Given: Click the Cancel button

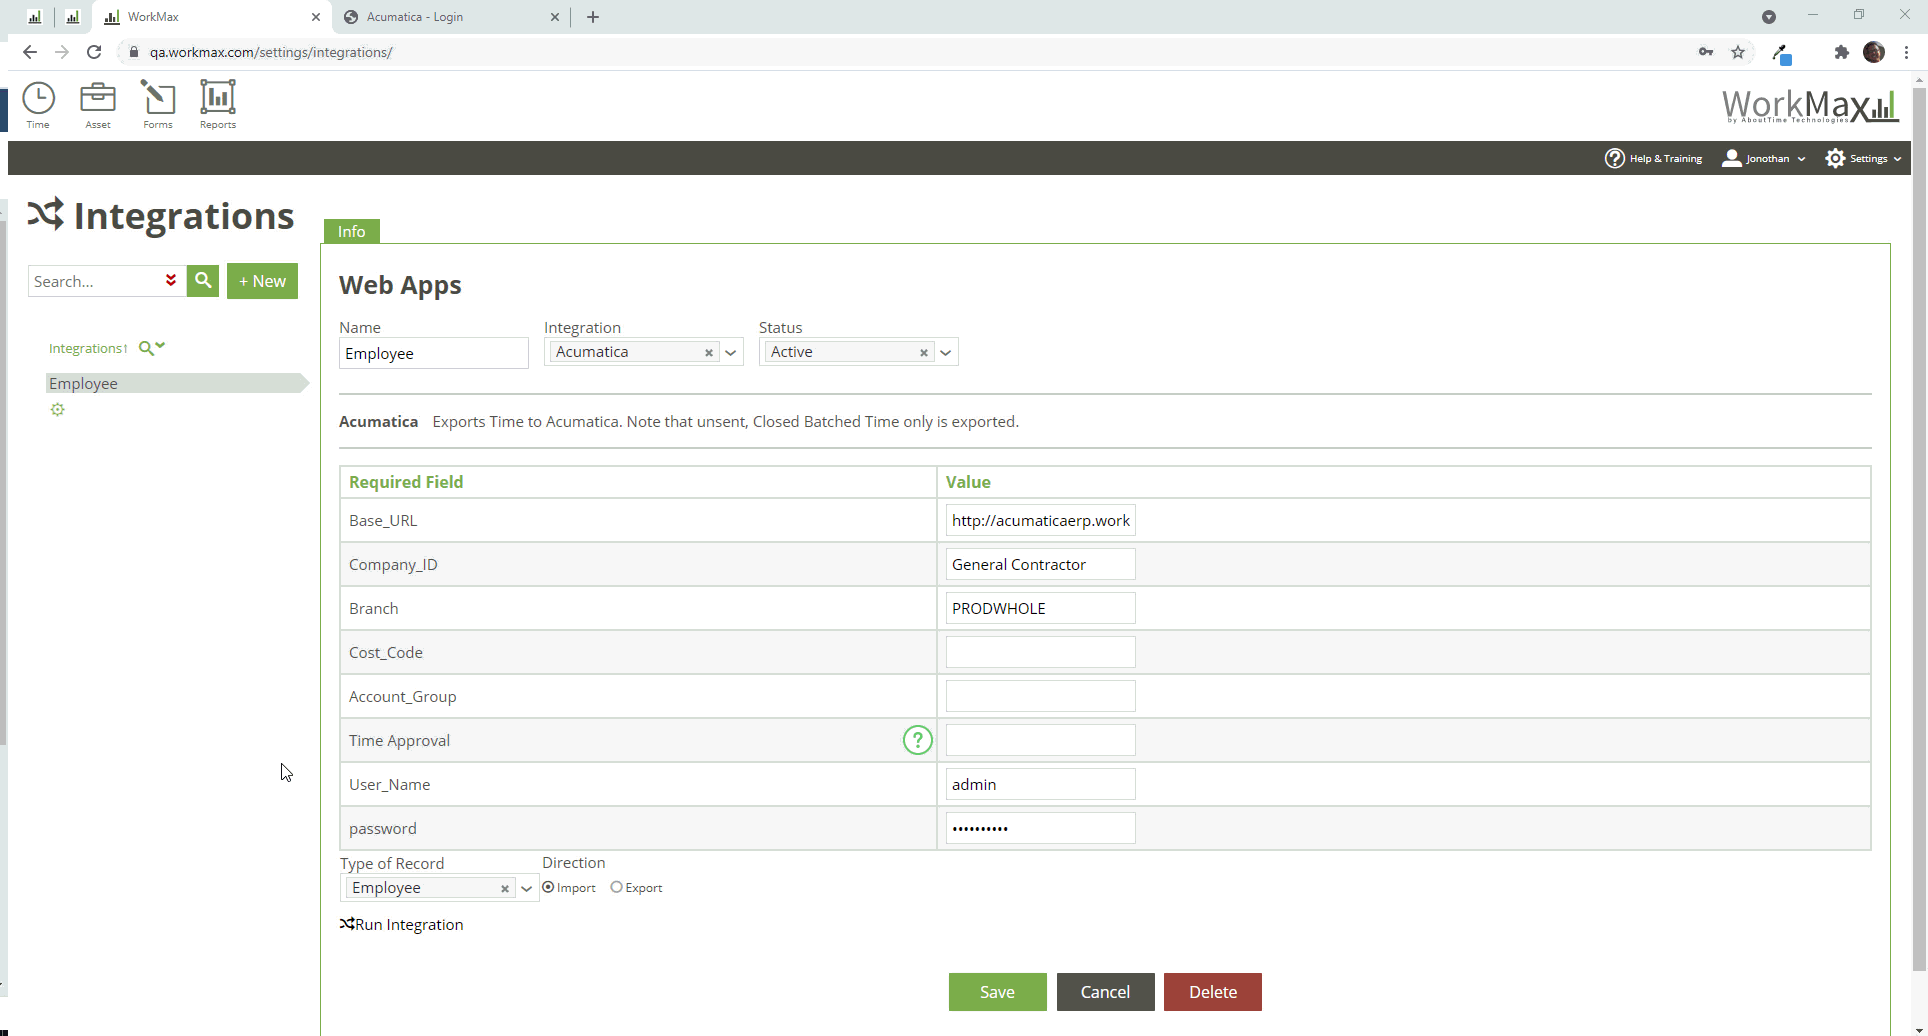Looking at the screenshot, I should pos(1105,992).
